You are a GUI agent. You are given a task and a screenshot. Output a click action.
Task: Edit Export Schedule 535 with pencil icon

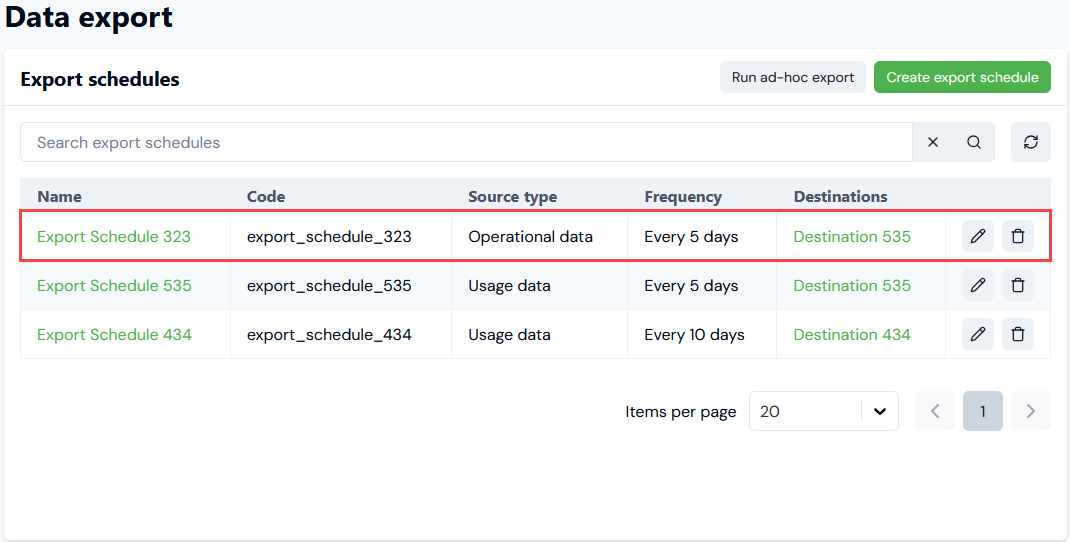coord(978,285)
